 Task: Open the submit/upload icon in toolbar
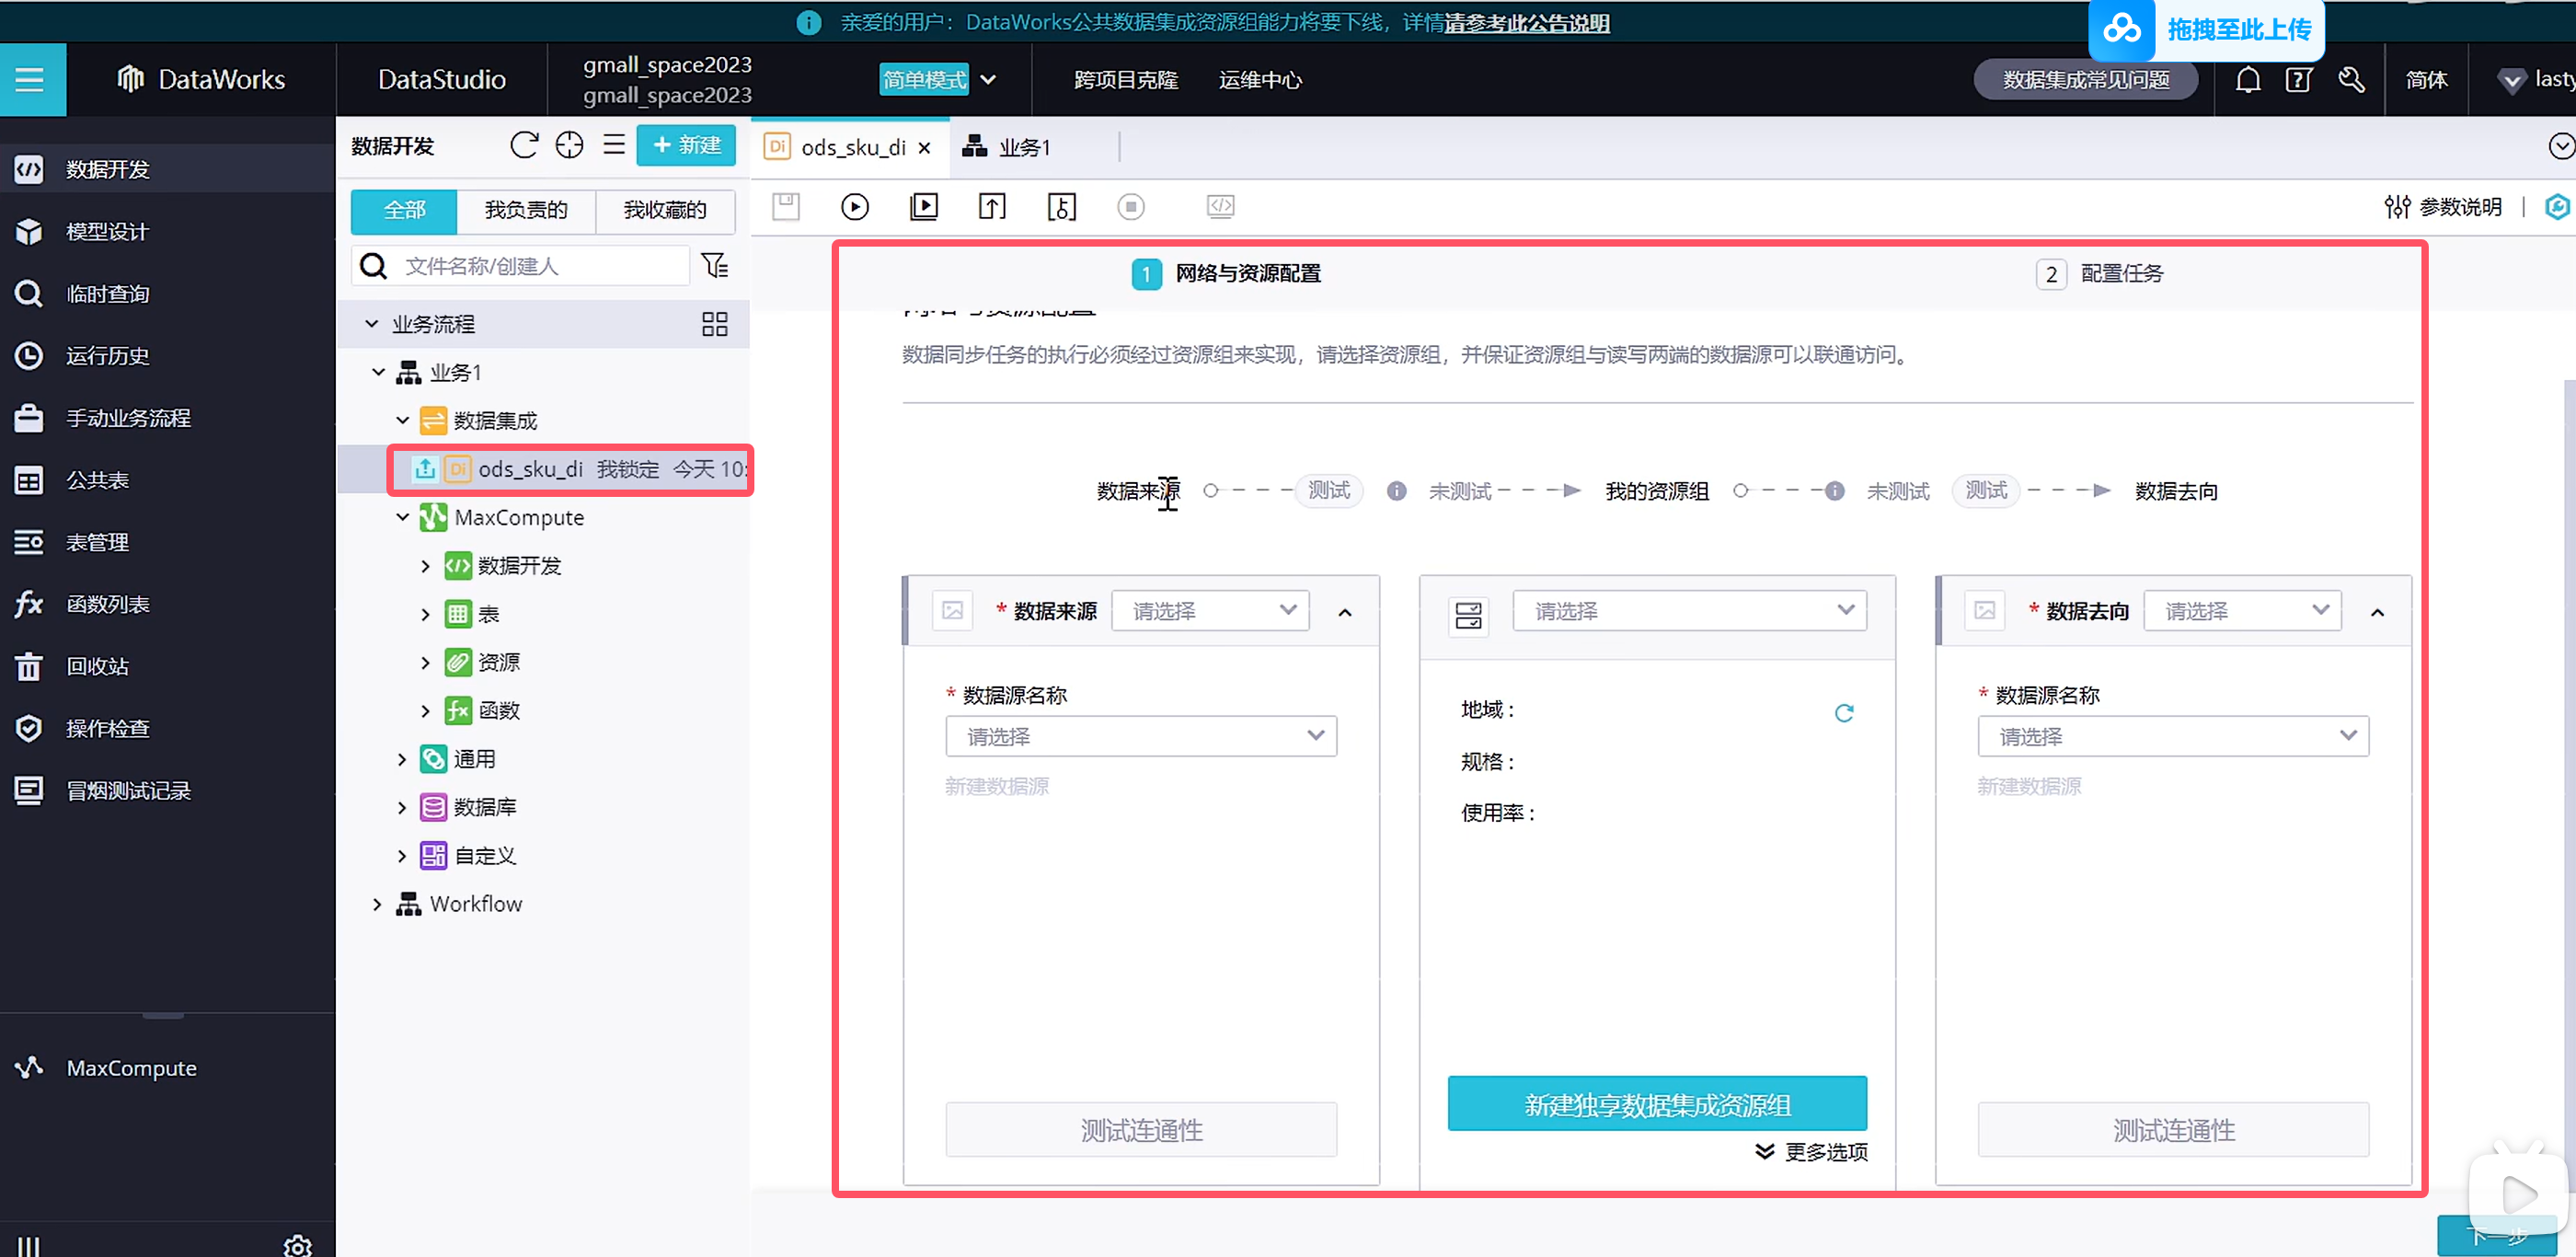(x=991, y=206)
